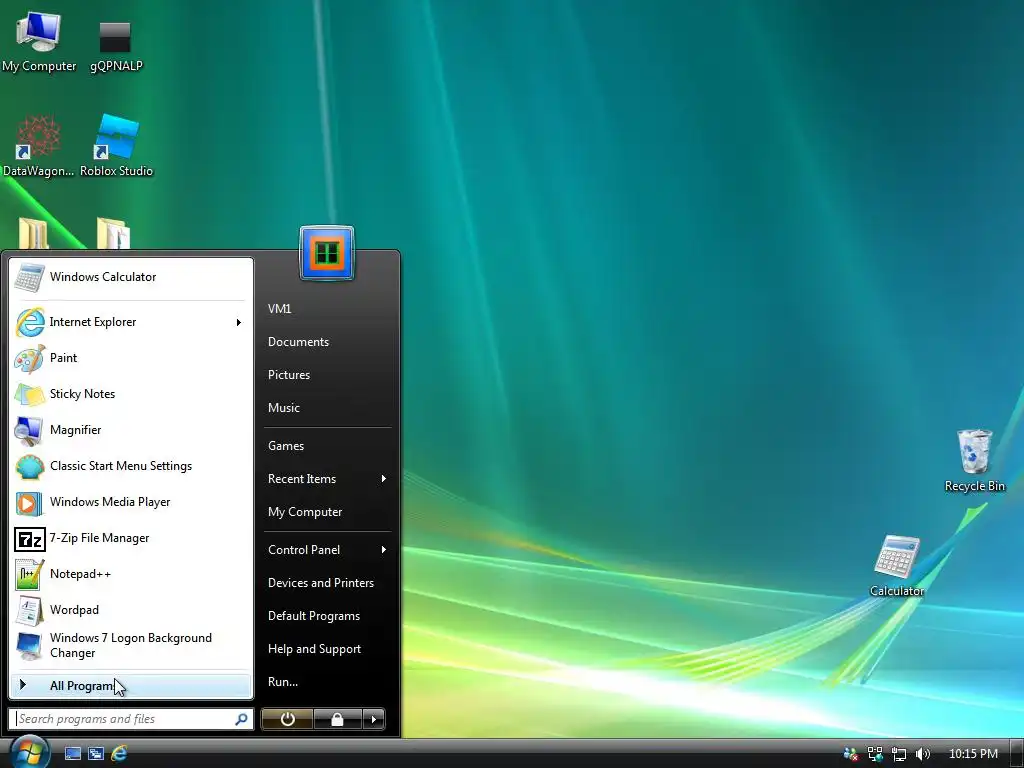
Task: Select gQPNALP desktop icon
Action: point(116,46)
